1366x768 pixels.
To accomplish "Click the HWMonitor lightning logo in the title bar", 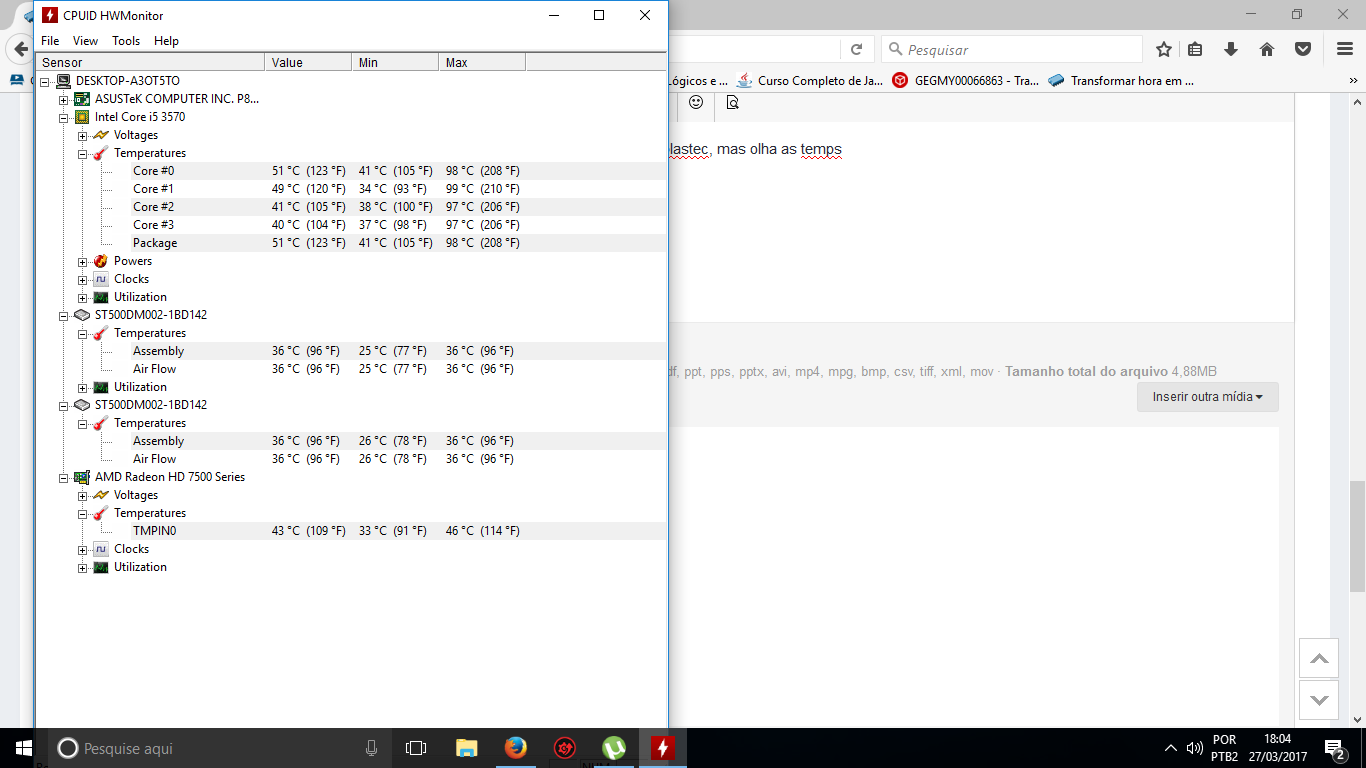I will (x=50, y=15).
